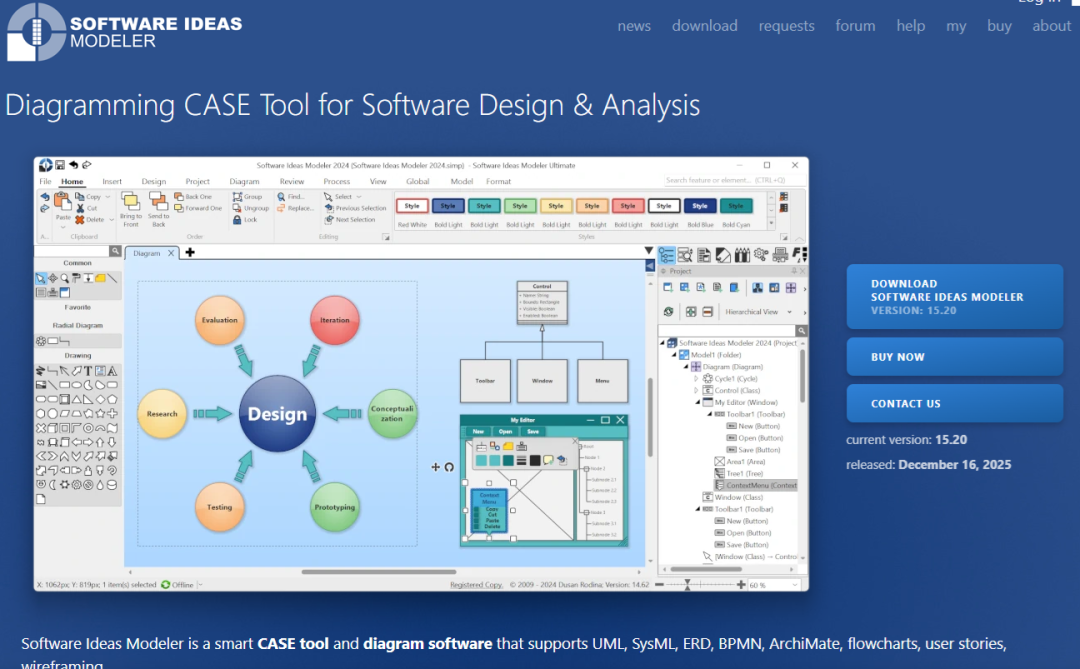Image resolution: width=1080 pixels, height=669 pixels.
Task: Open the Review ribbon tab
Action: pos(291,182)
